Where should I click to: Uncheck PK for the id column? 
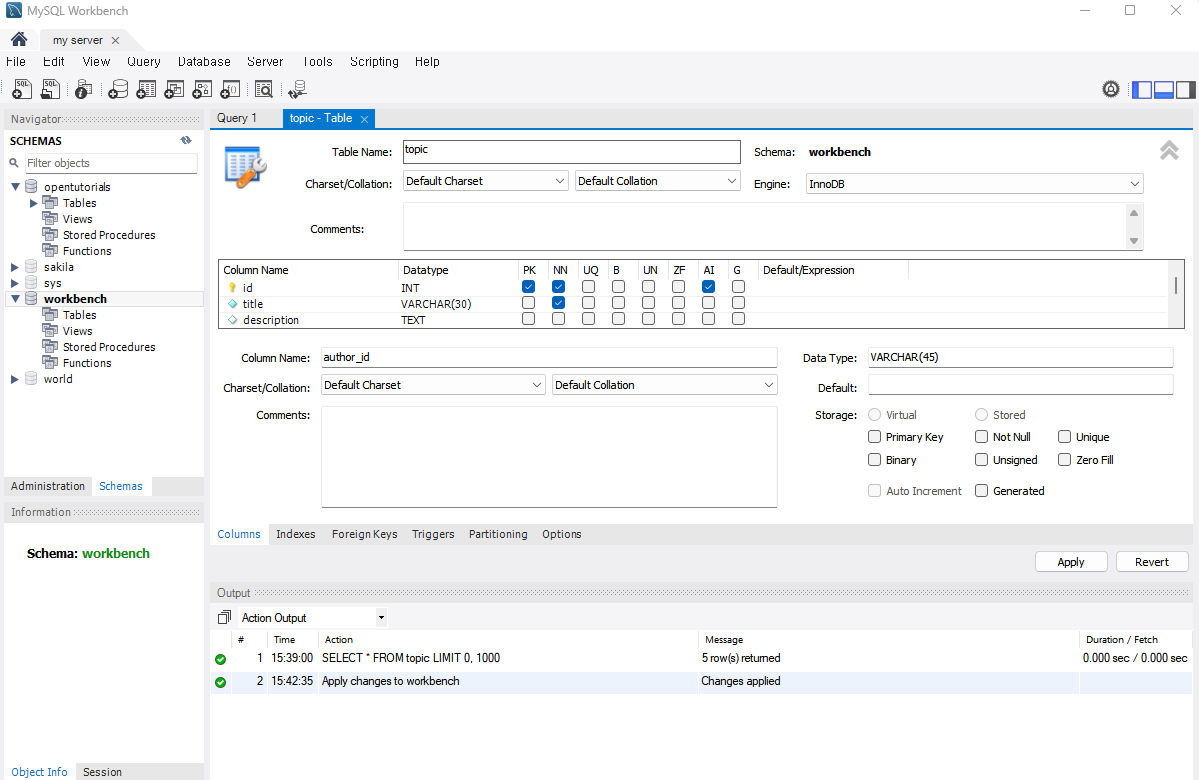[x=528, y=287]
